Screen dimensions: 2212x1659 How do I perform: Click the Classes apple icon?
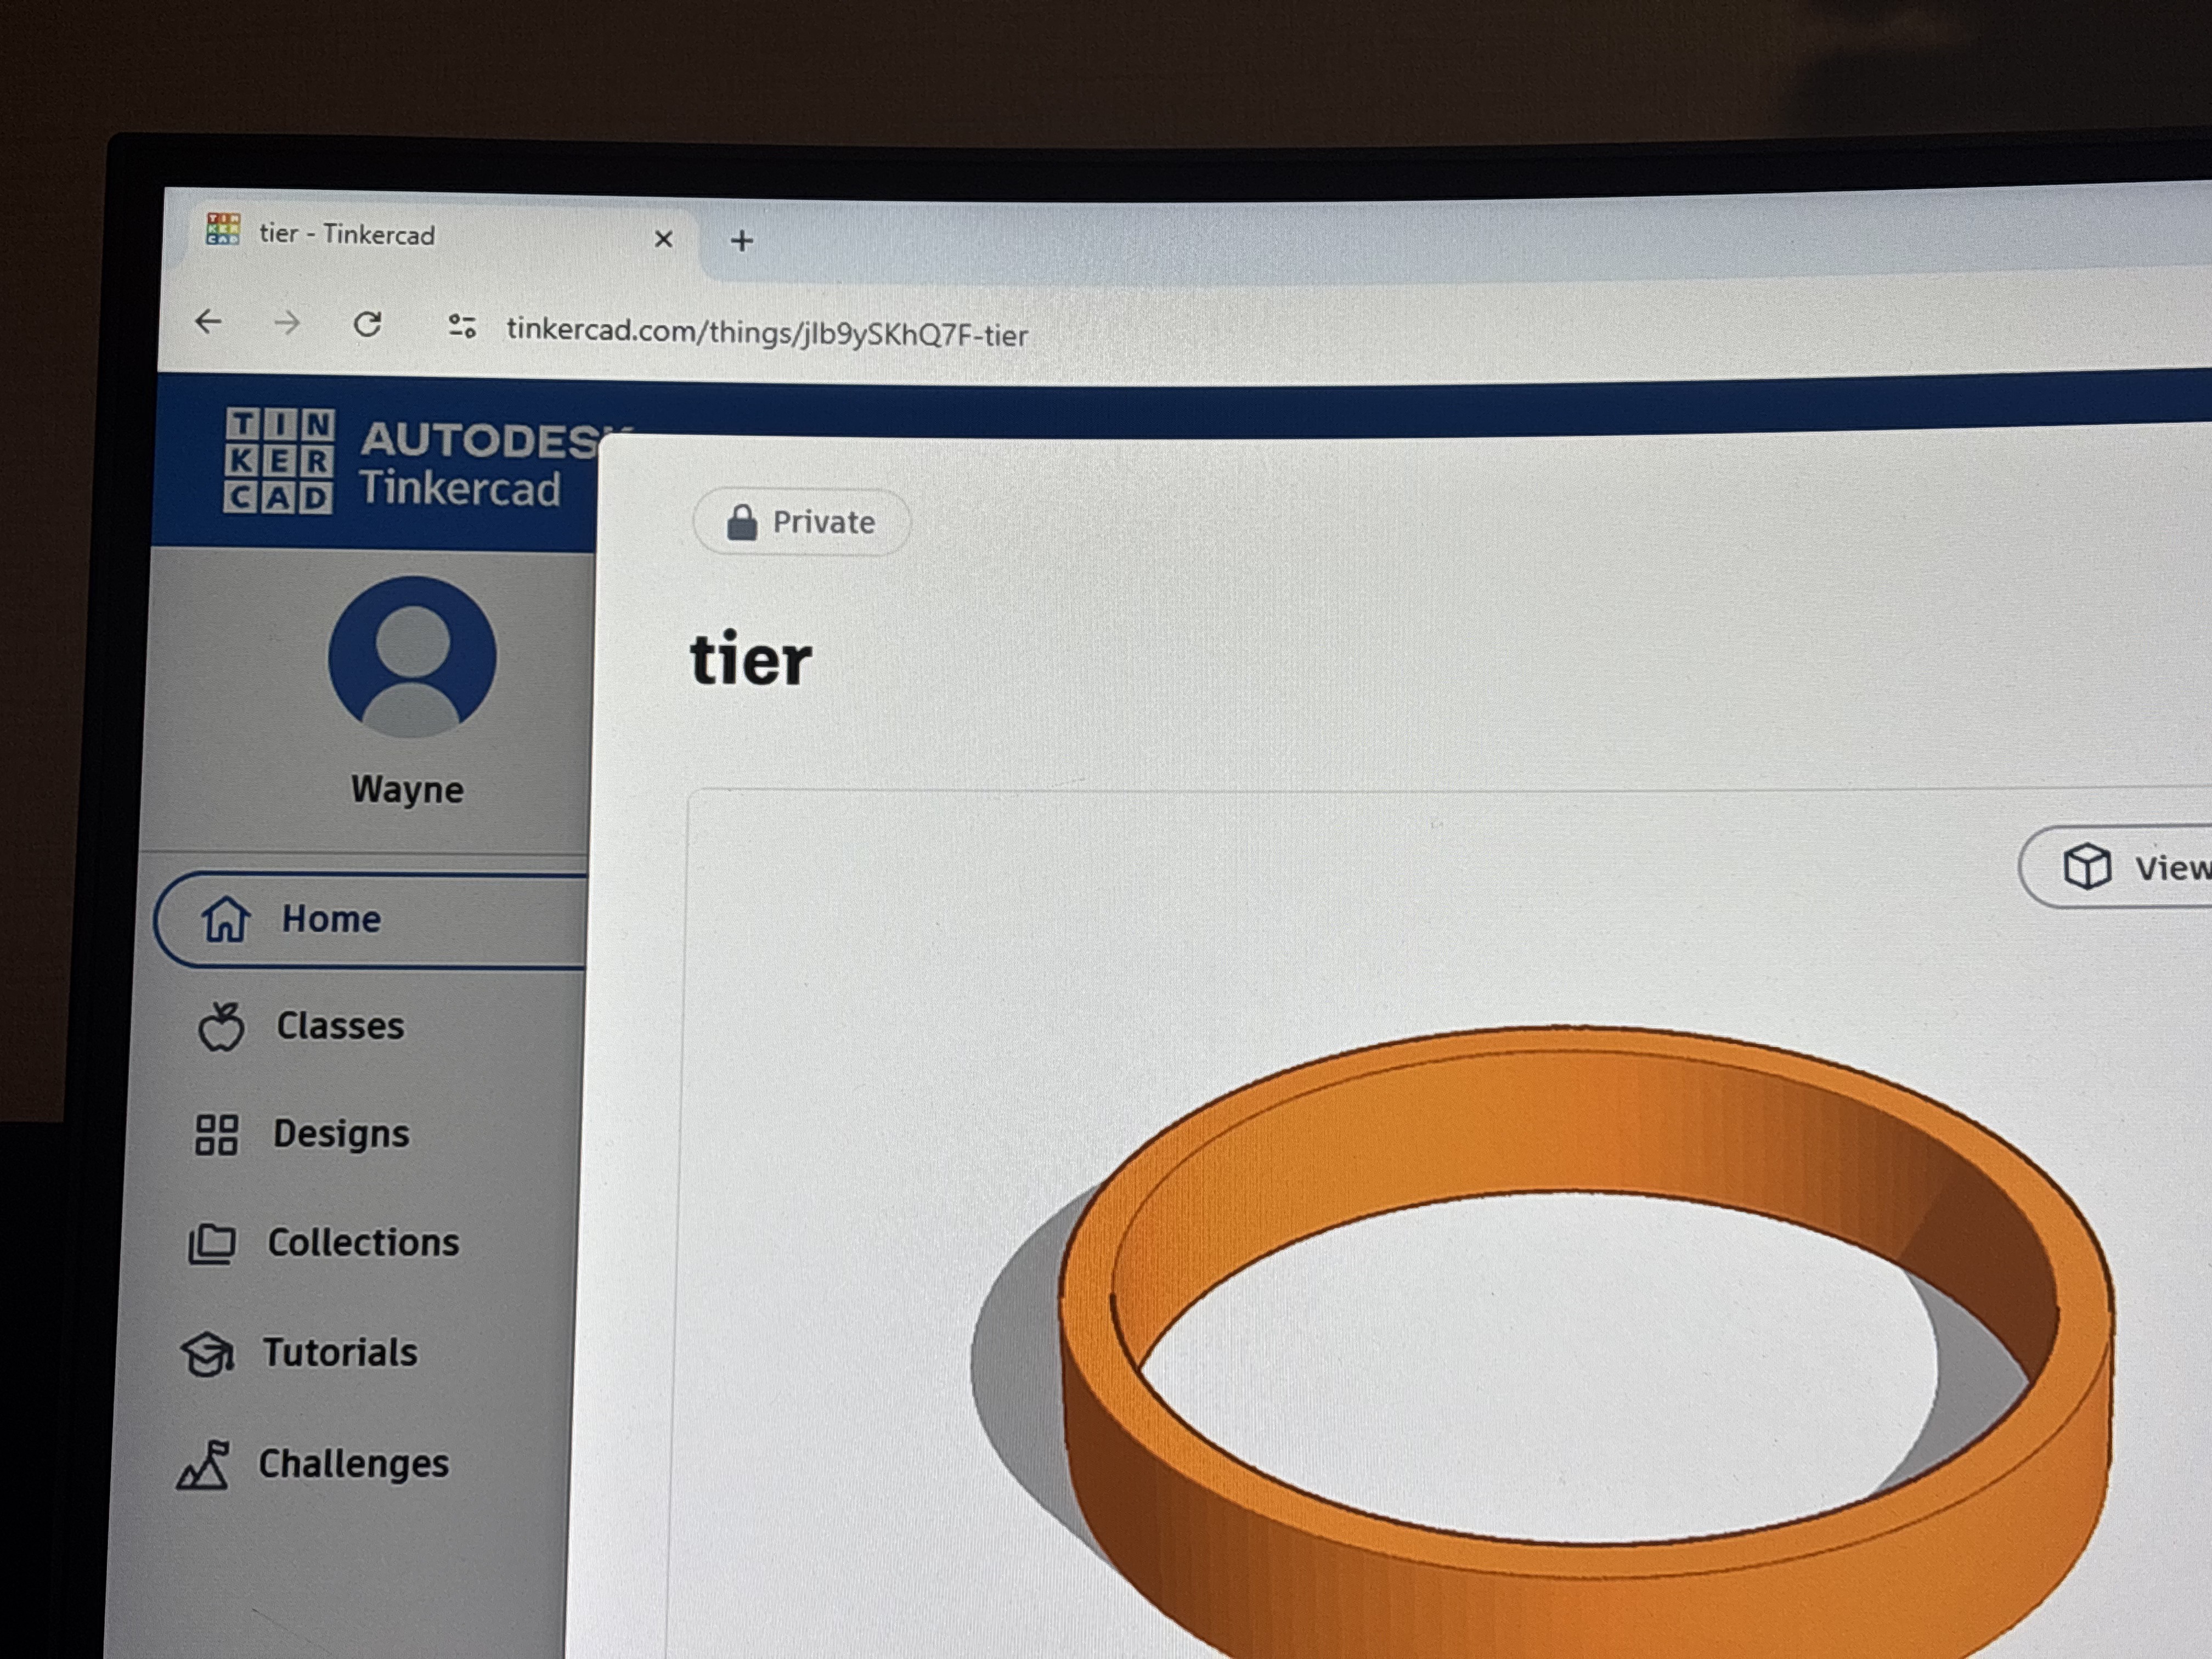[x=221, y=1026]
